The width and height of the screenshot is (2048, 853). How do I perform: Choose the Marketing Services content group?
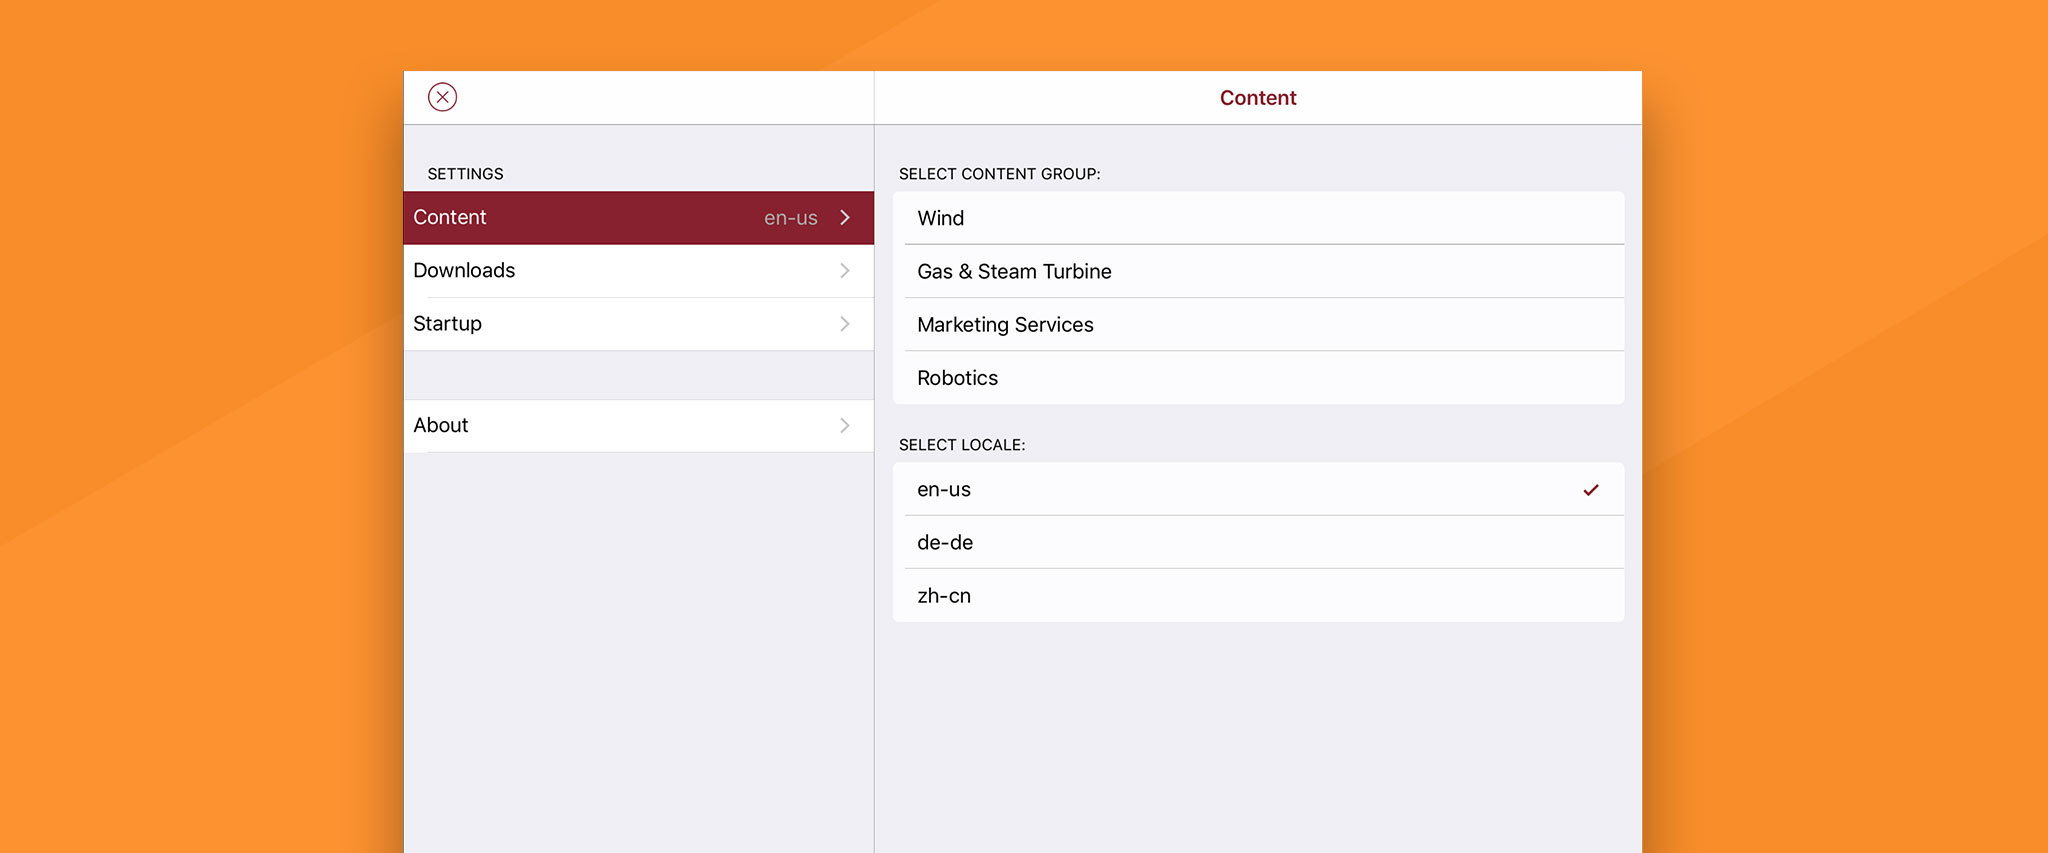1258,324
